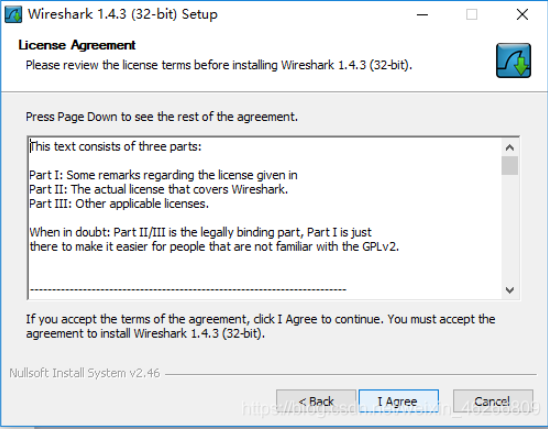Click the 'Wireshark 1.4.3 (32-bit) Setup' title text

pos(123,14)
